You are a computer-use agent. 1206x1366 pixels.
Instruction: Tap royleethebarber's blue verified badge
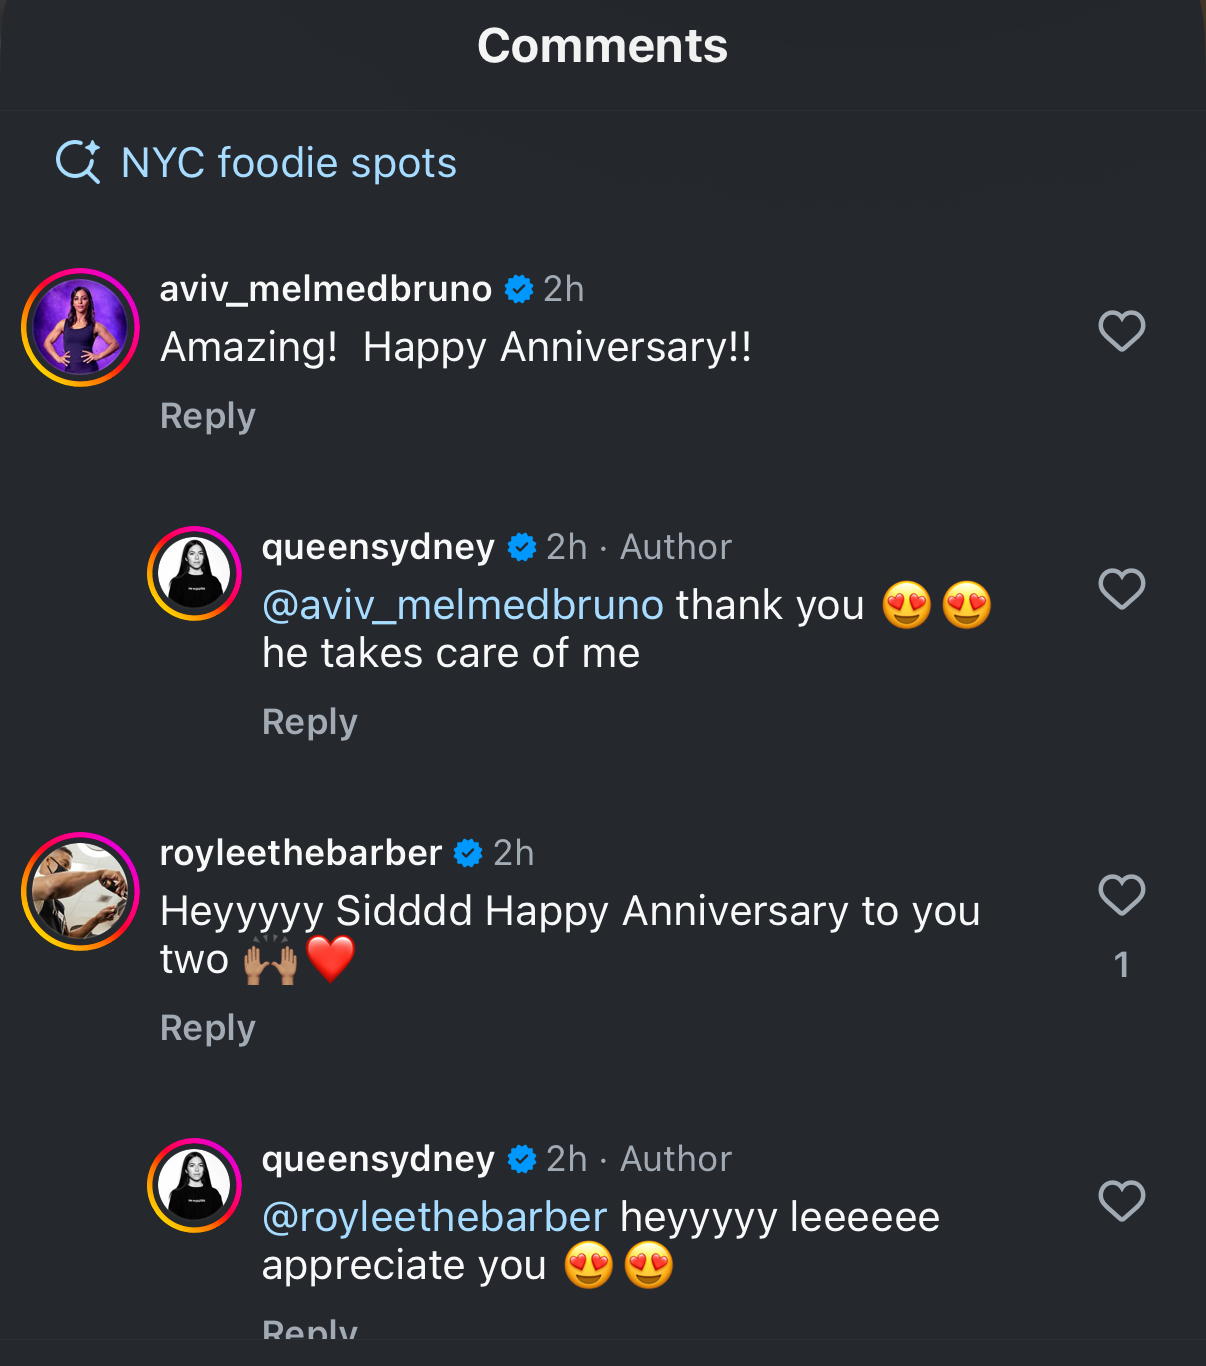468,853
